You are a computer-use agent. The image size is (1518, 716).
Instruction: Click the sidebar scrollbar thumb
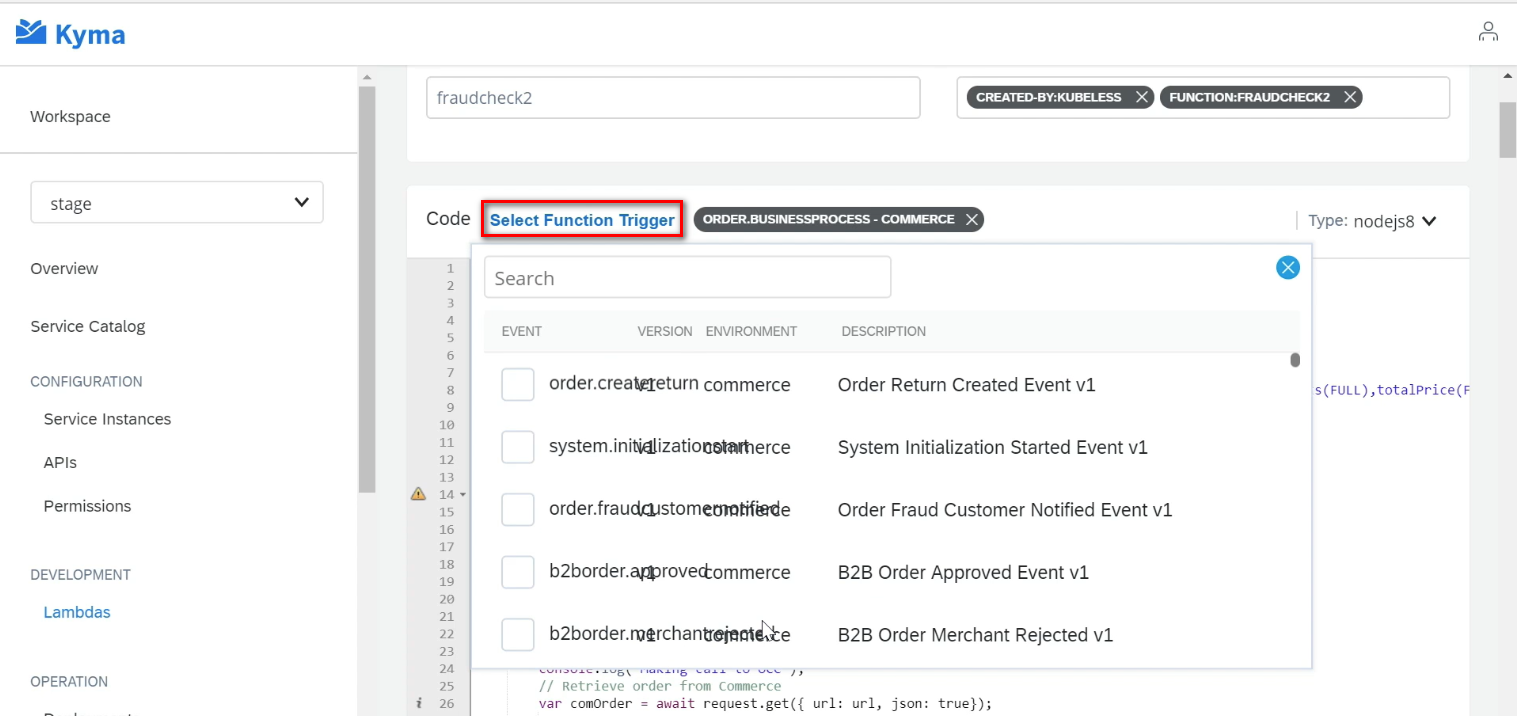point(366,289)
